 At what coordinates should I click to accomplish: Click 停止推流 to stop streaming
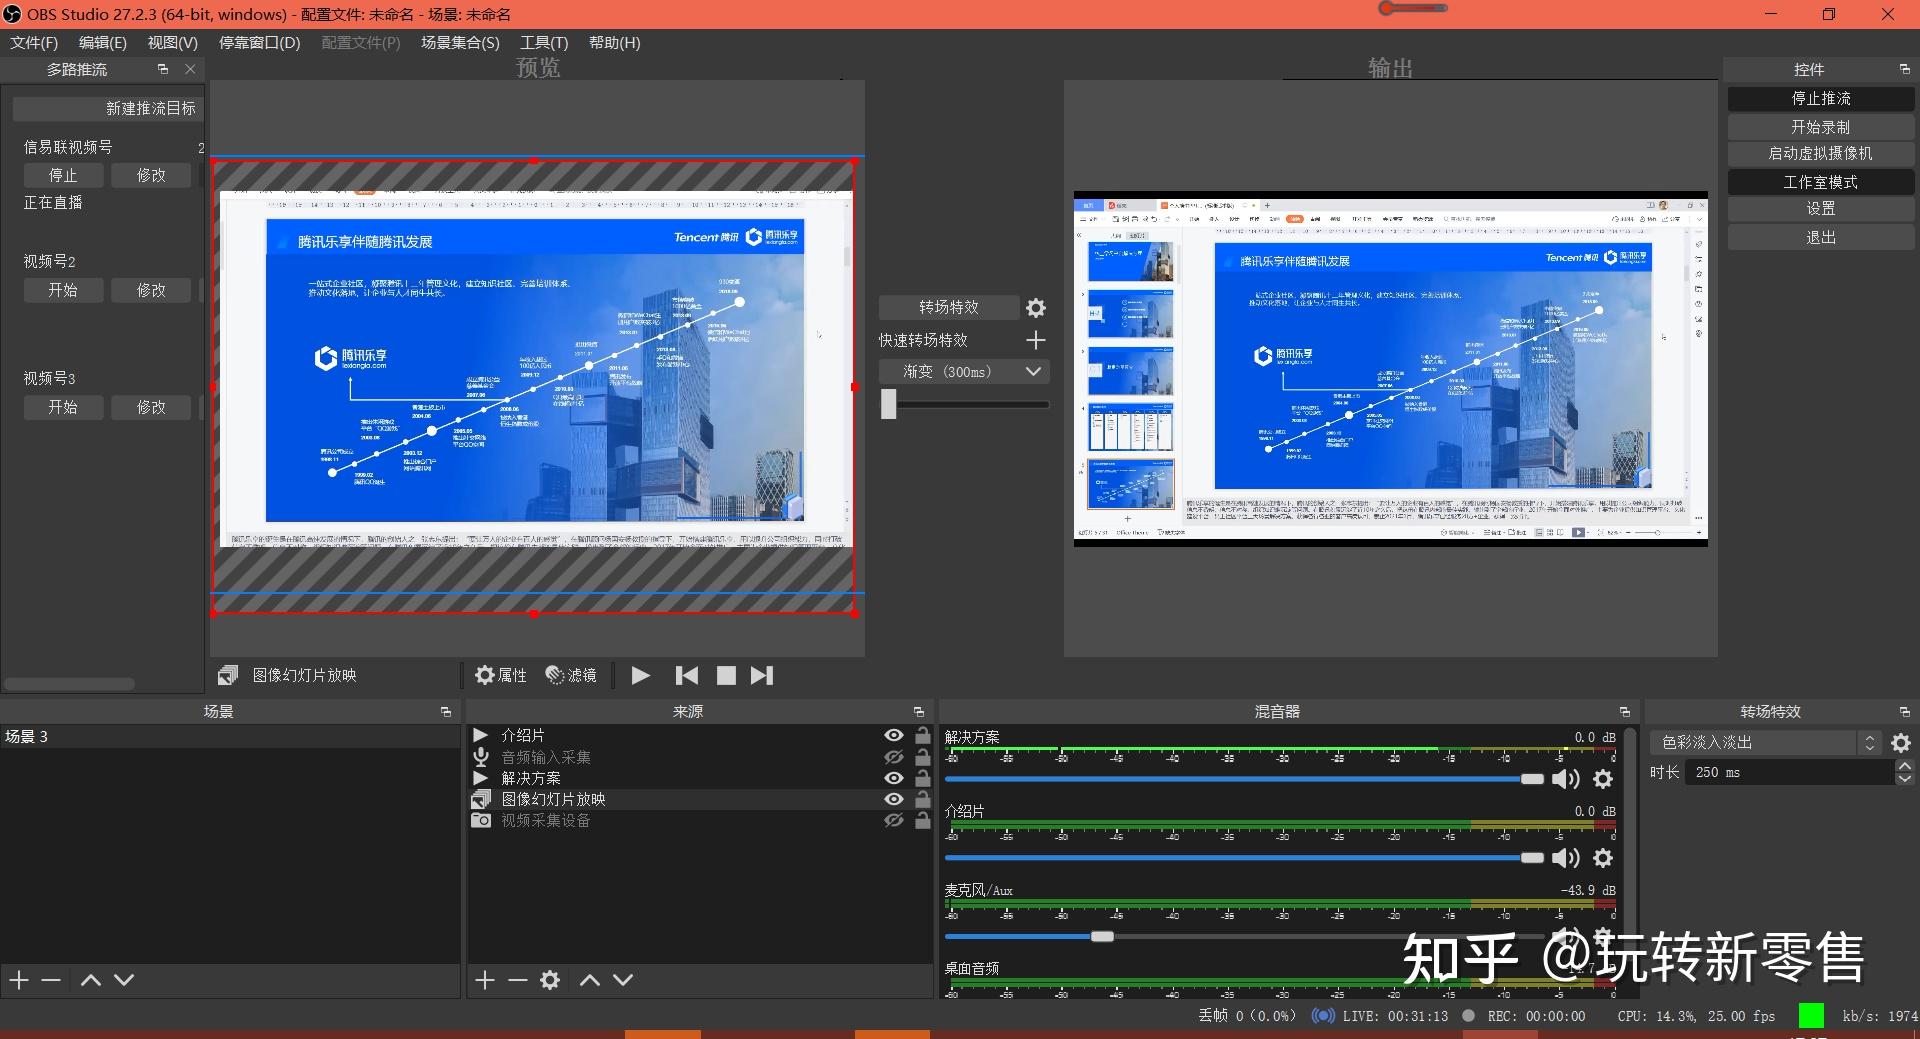click(1821, 98)
